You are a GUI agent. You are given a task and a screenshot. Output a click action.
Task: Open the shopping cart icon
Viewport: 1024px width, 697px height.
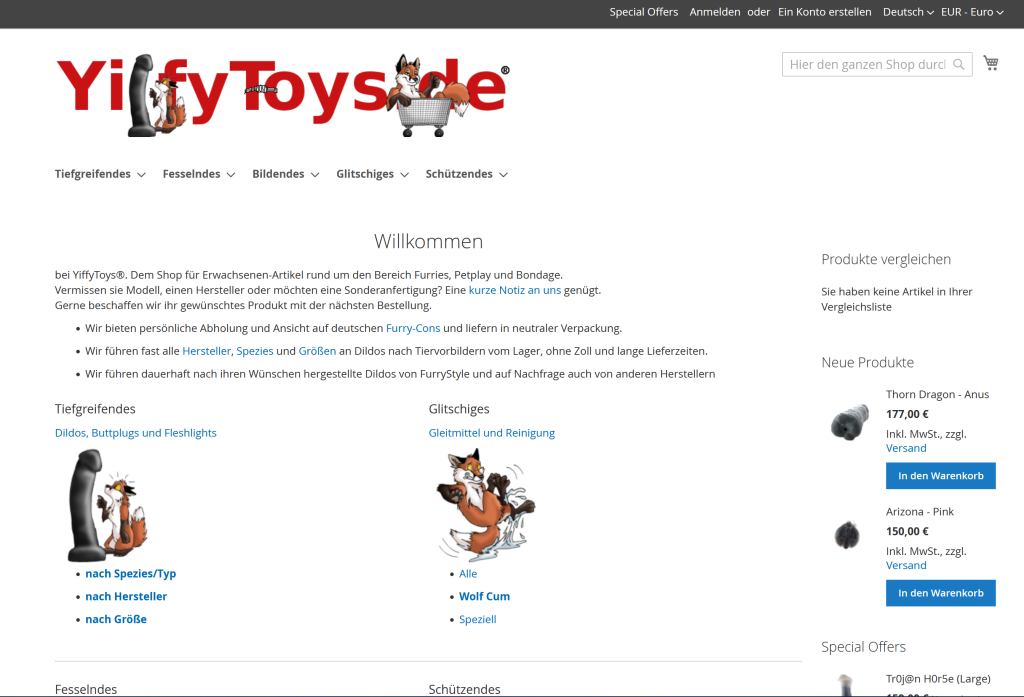pyautogui.click(x=991, y=63)
